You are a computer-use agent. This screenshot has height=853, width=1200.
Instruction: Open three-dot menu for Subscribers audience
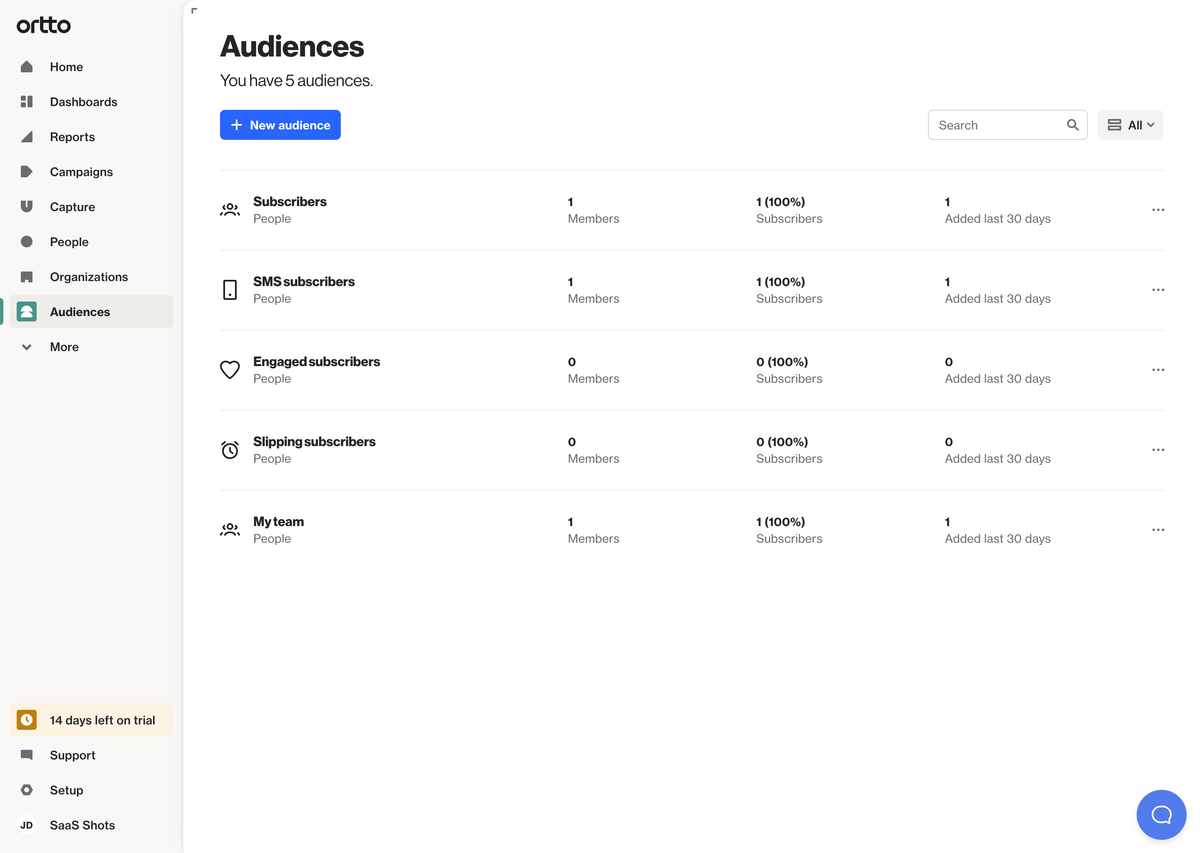point(1157,210)
